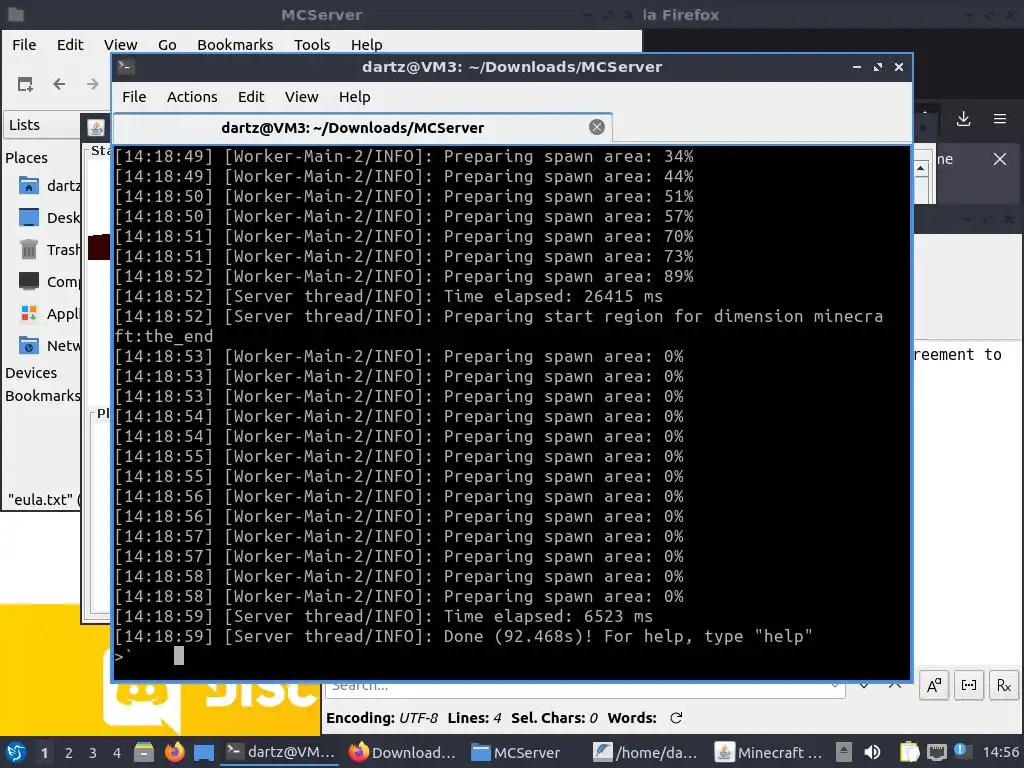Open Trash in Places sidebar

tap(50, 249)
